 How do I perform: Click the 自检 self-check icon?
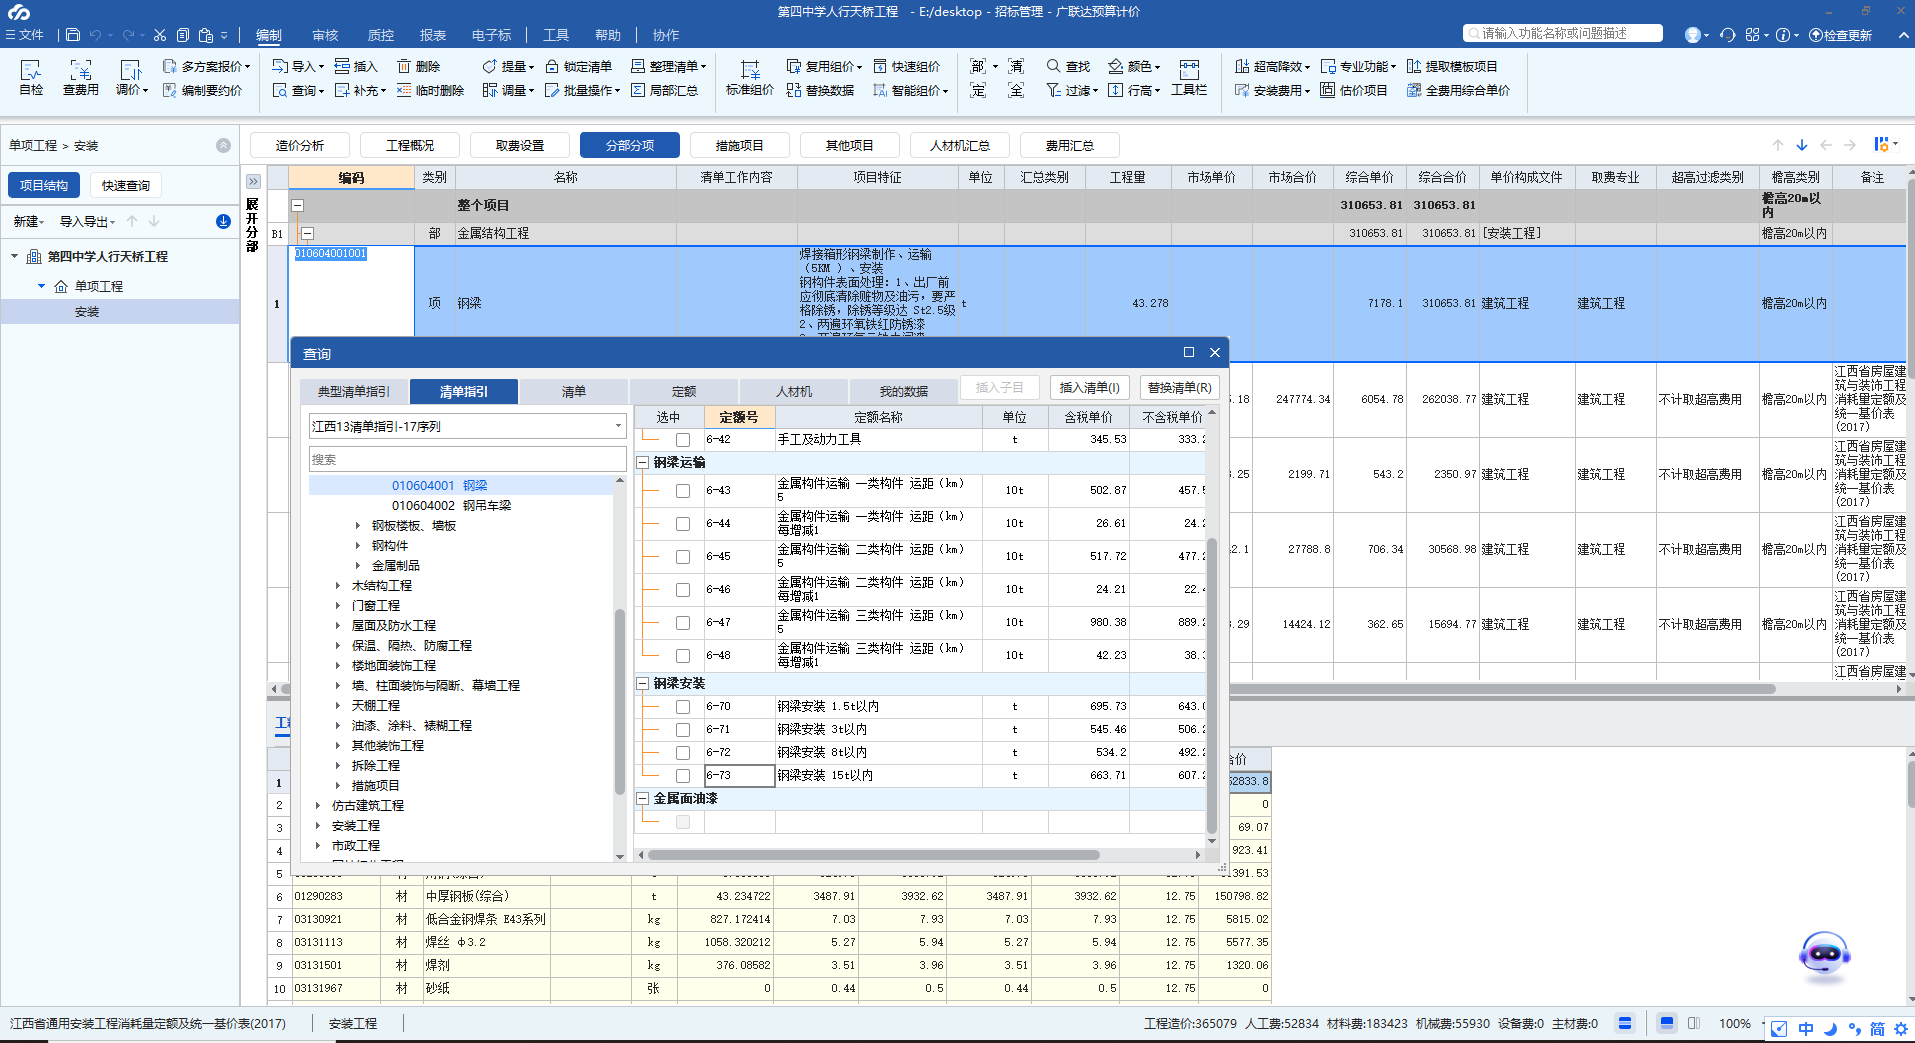(31, 77)
